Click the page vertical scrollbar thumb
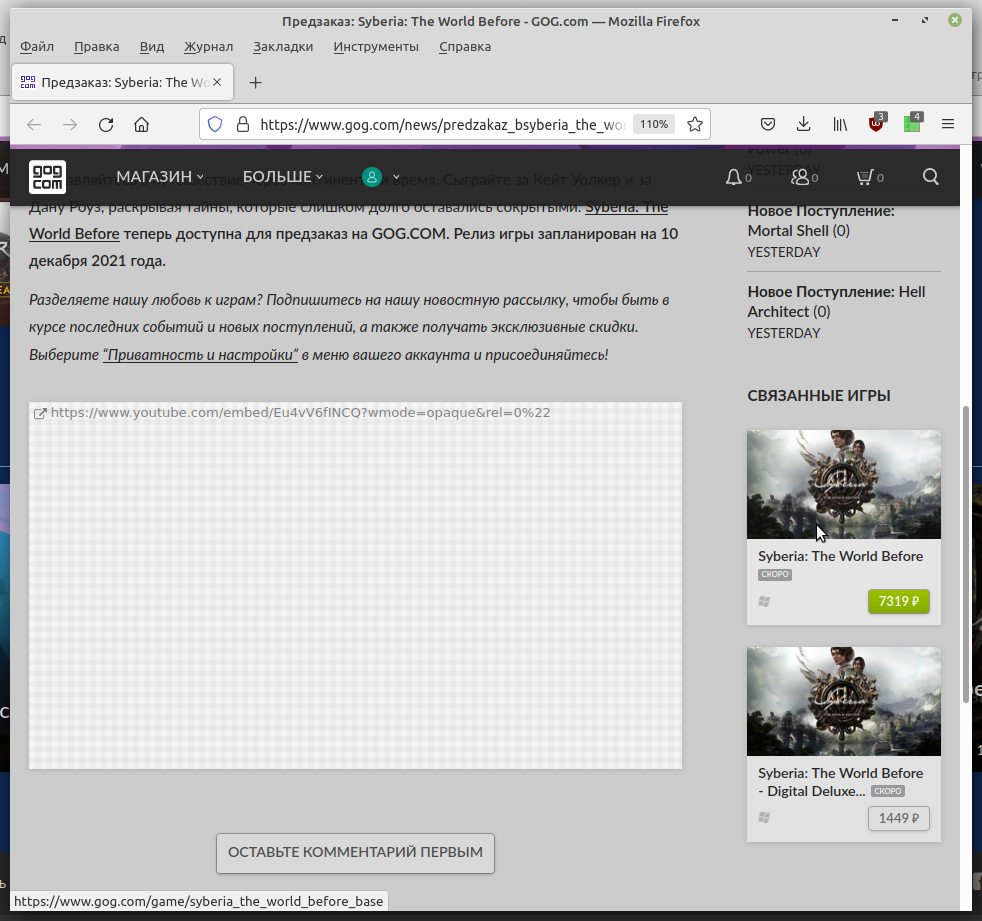The image size is (982, 921). (966, 554)
